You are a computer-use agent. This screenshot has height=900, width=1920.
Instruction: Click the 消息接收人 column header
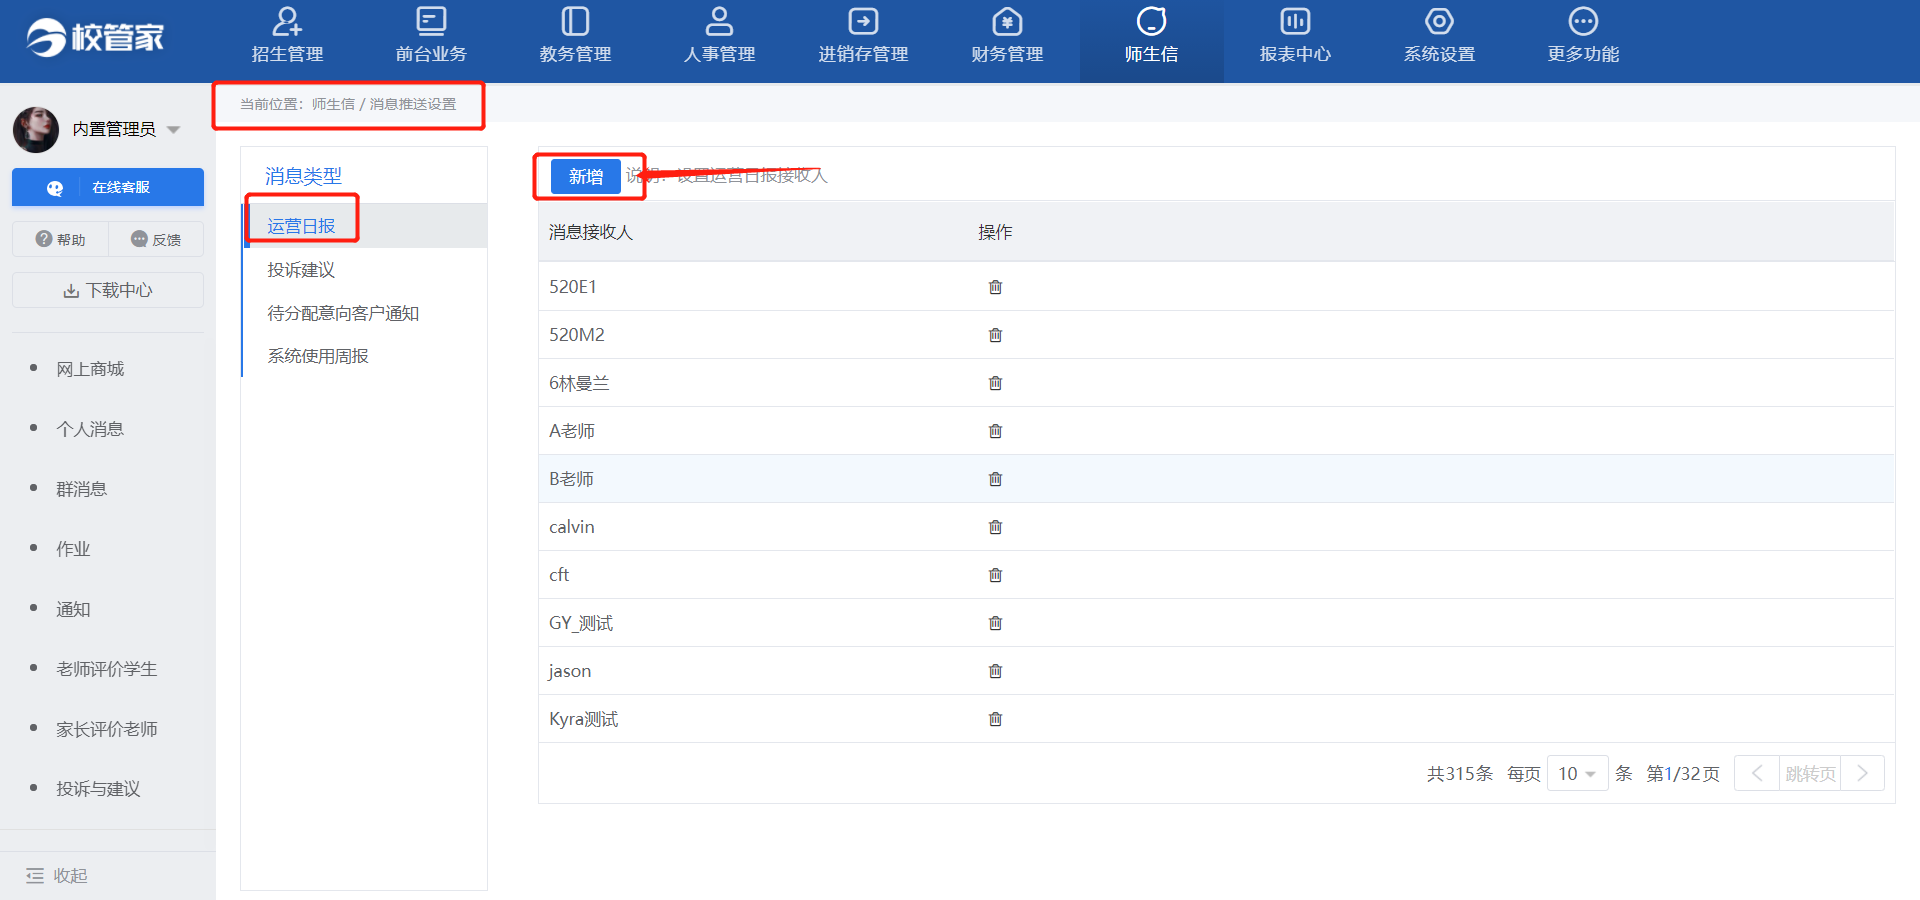point(591,232)
